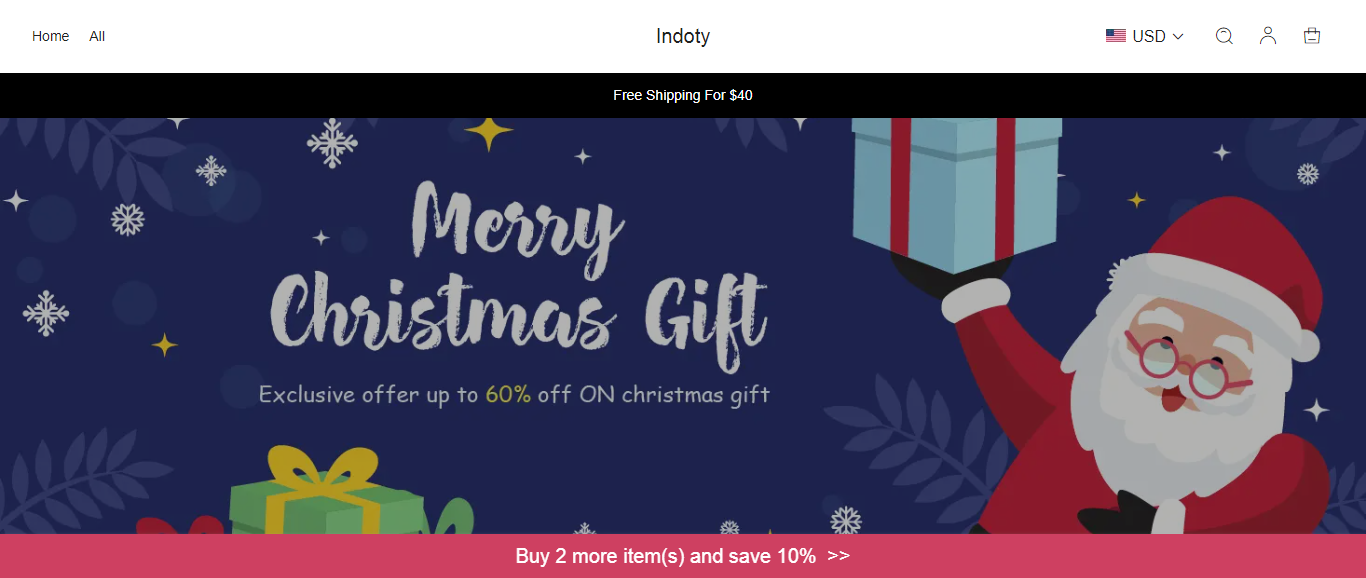
Task: Click the Merry Christmas Gift banner heading
Action: coord(518,270)
